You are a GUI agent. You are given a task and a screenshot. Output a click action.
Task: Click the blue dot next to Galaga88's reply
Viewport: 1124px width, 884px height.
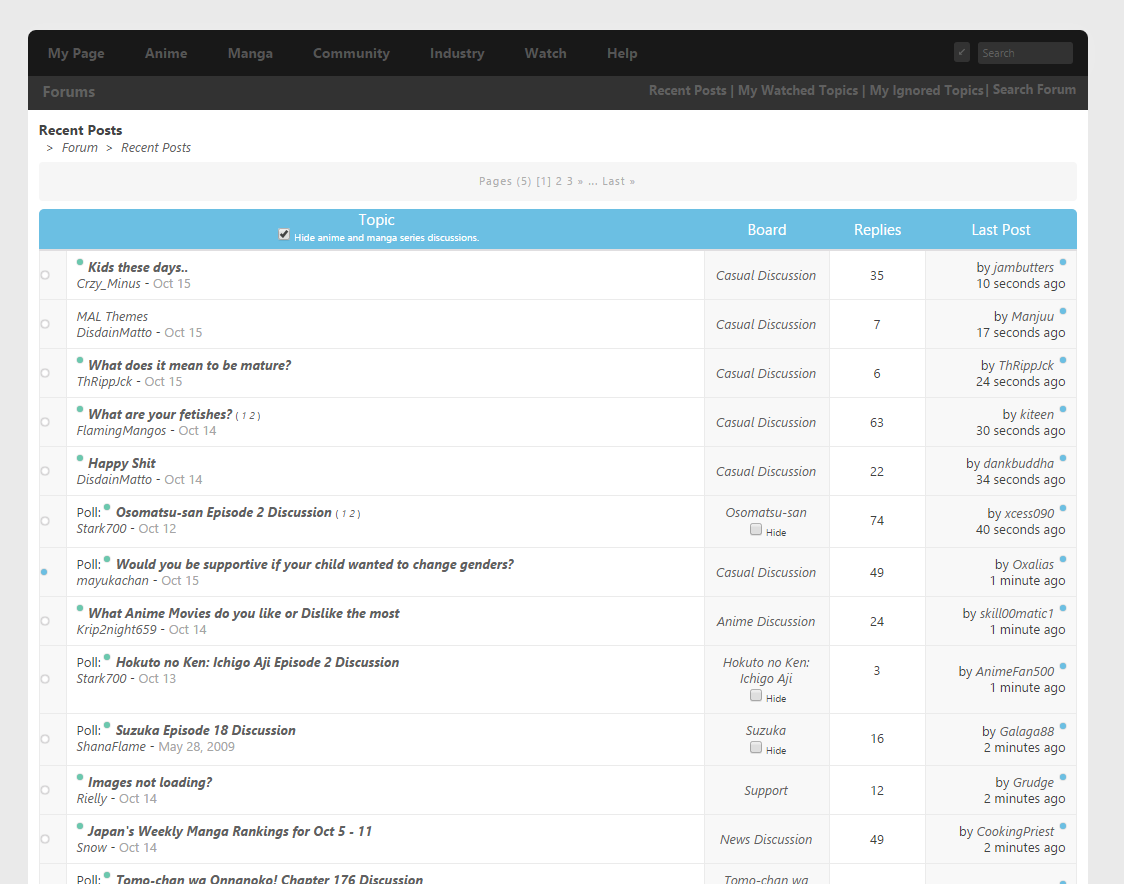(x=1062, y=724)
